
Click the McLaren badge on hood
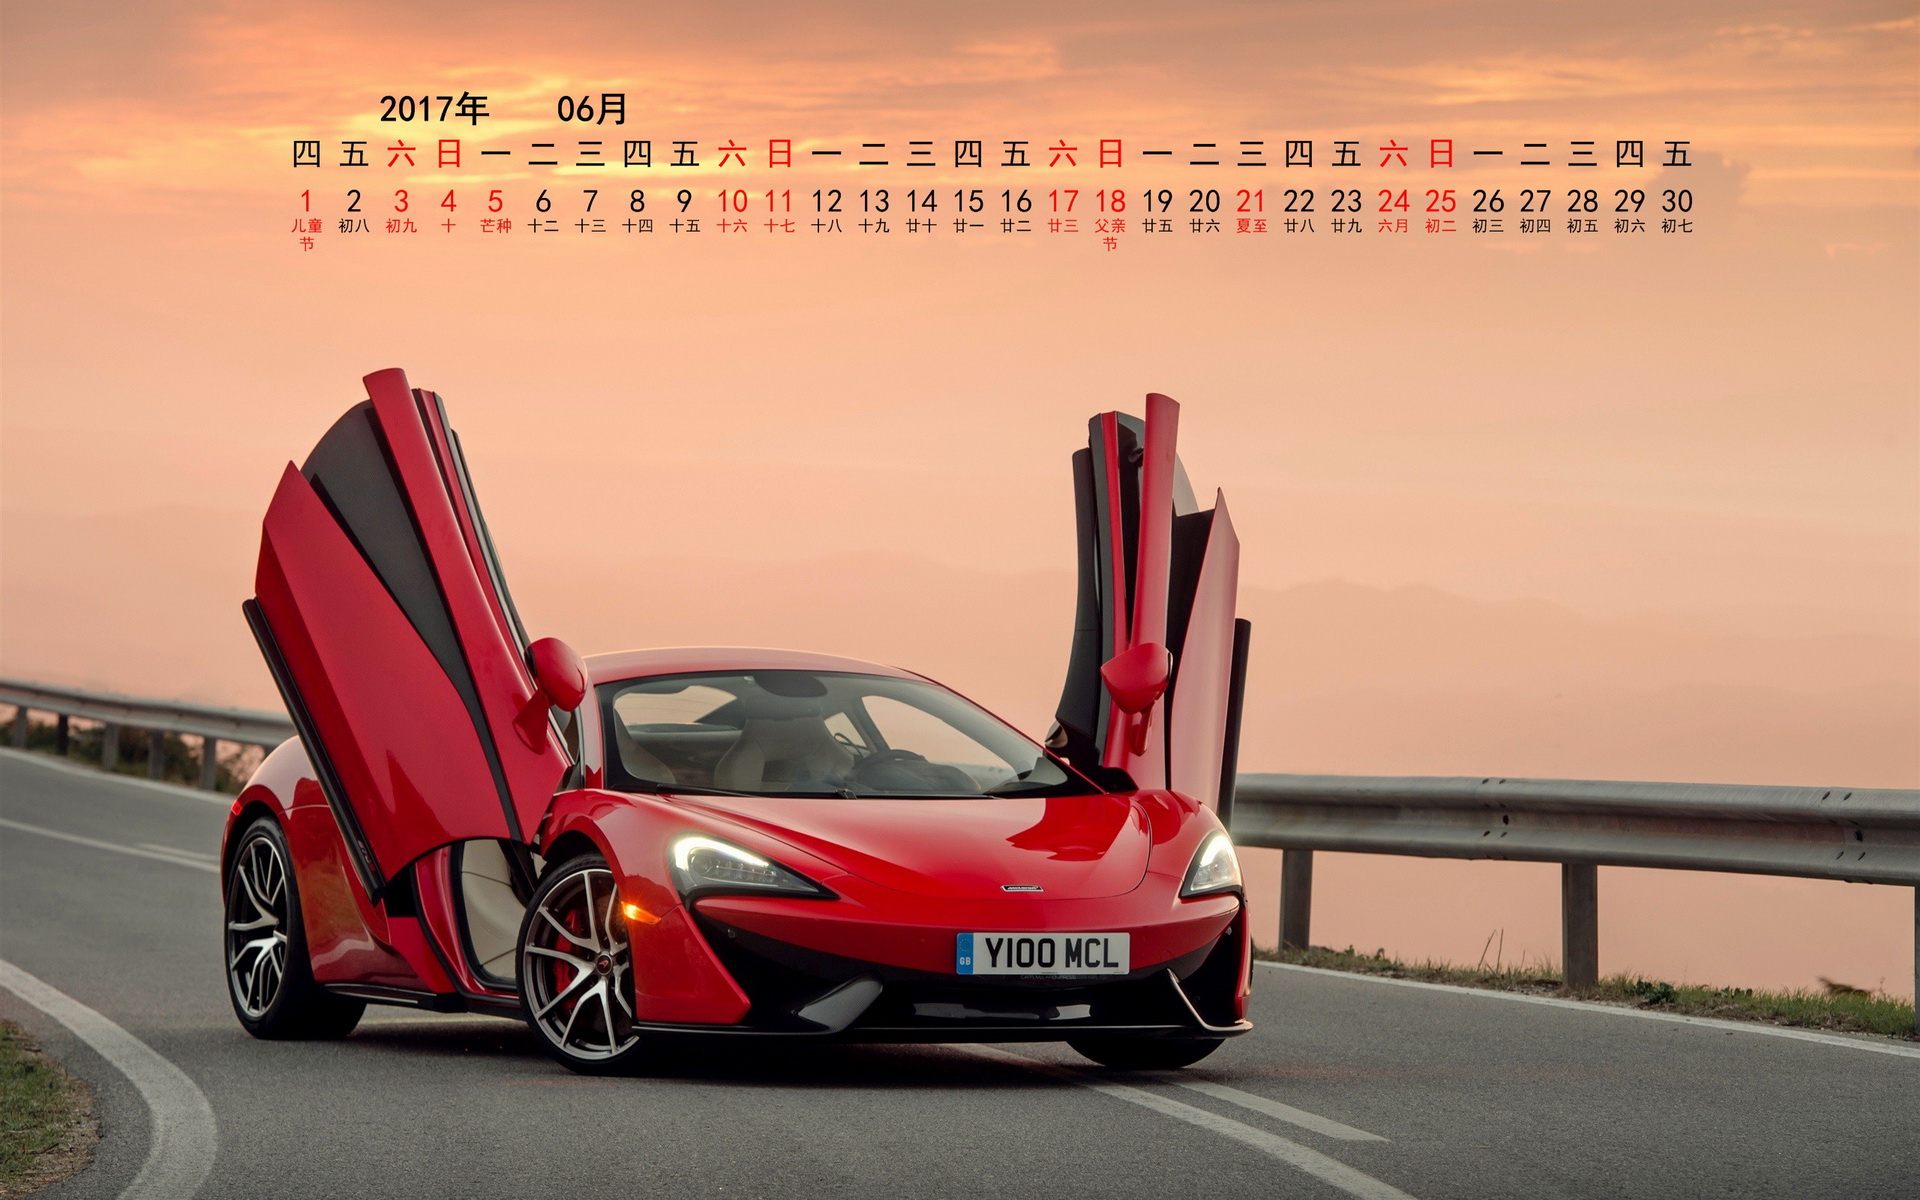tap(1022, 888)
